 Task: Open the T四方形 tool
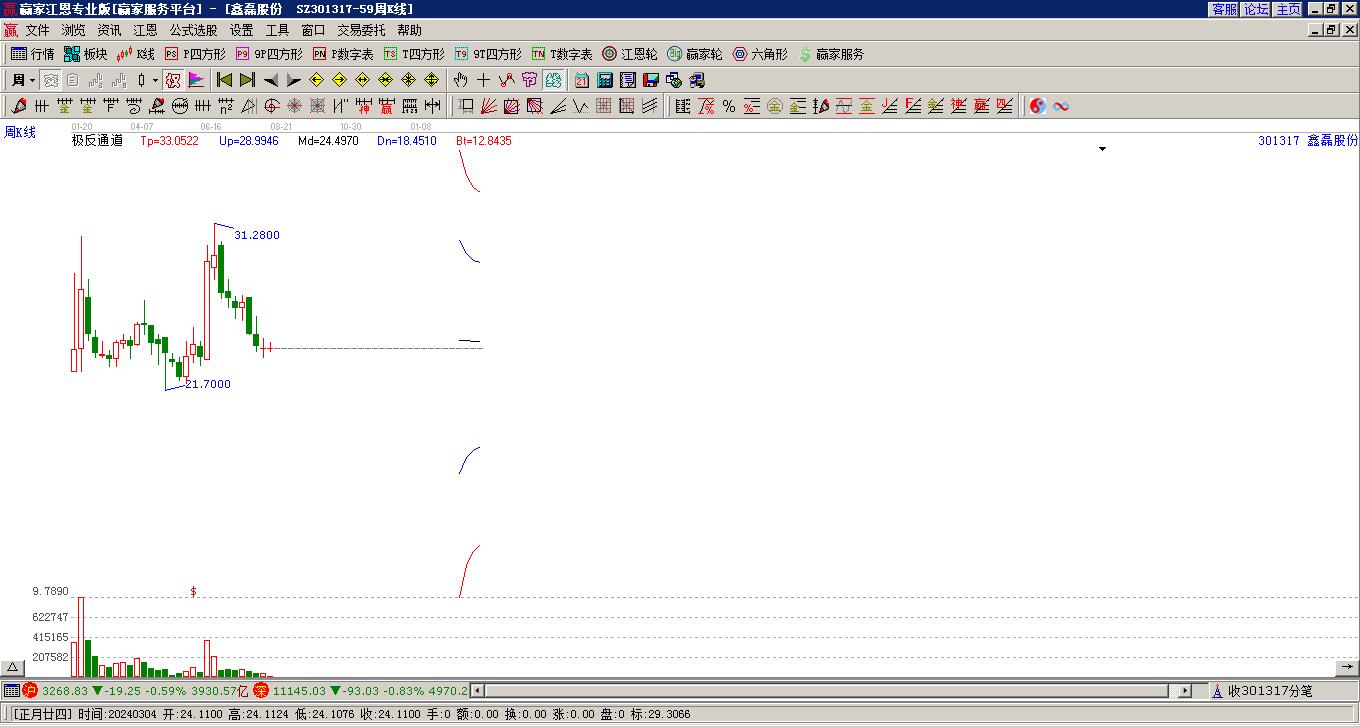point(414,54)
